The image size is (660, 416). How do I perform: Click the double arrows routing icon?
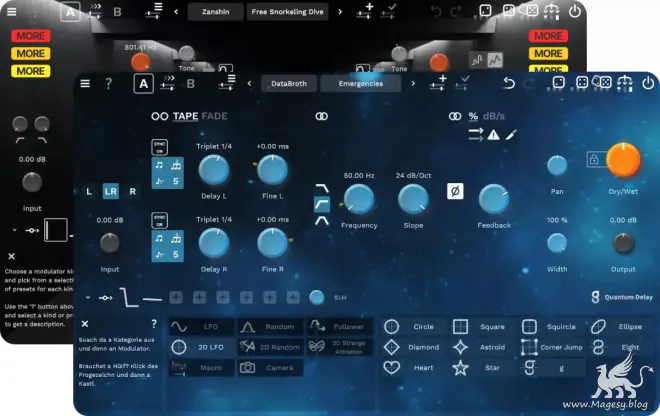476,135
